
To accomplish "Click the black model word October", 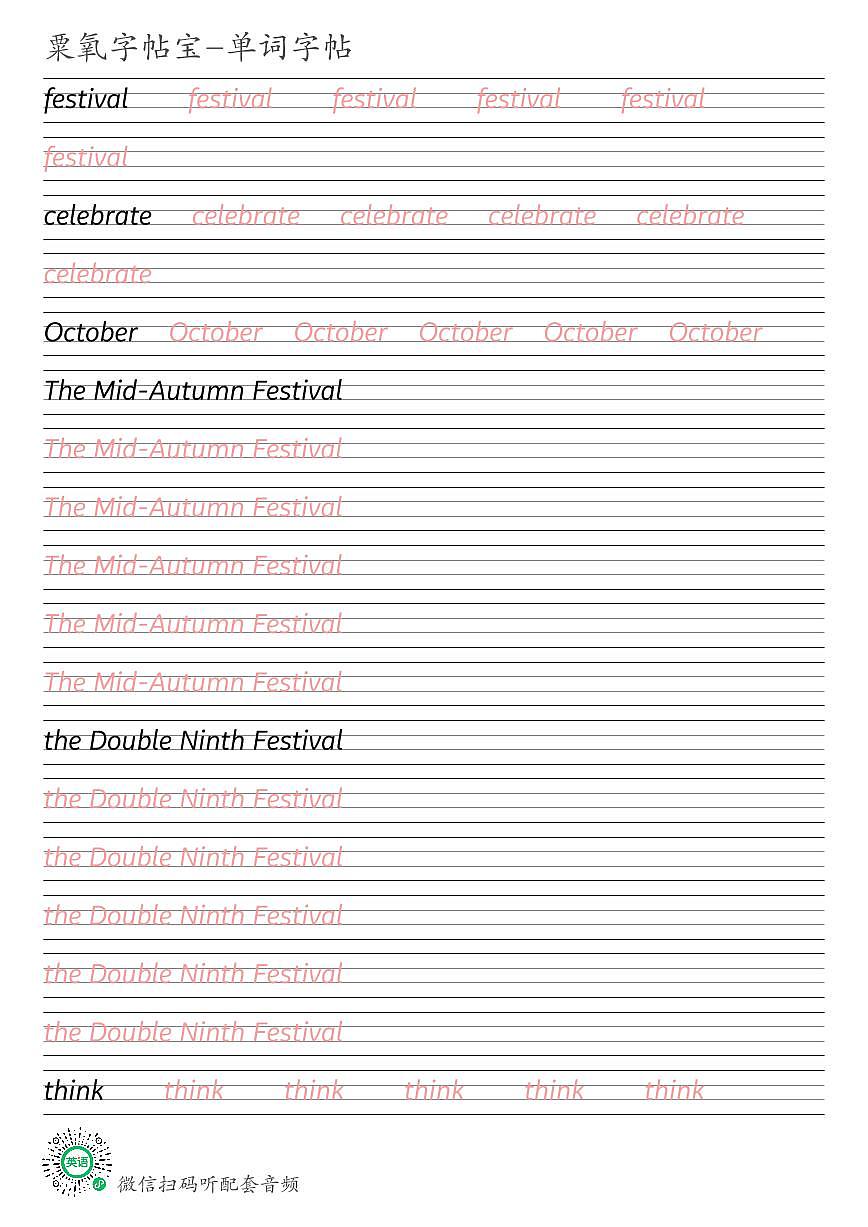I will tap(91, 332).
